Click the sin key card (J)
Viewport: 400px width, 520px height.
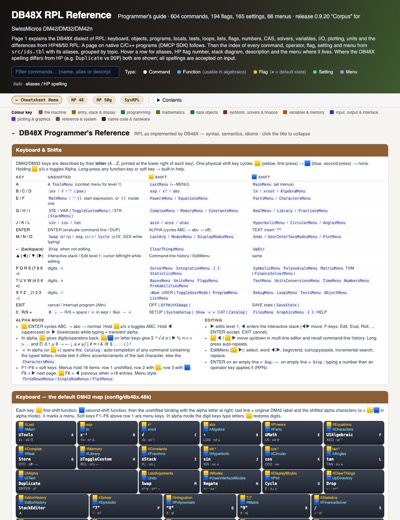coord(231,457)
